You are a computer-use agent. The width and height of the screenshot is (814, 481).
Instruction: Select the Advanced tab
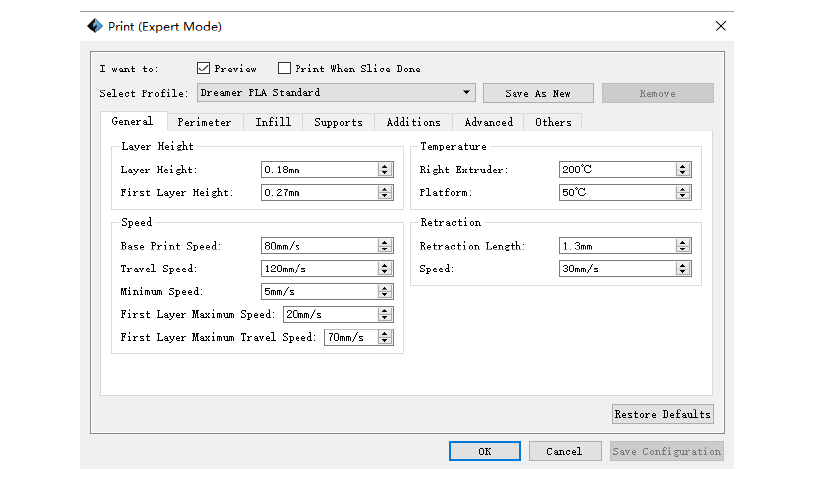tap(488, 122)
